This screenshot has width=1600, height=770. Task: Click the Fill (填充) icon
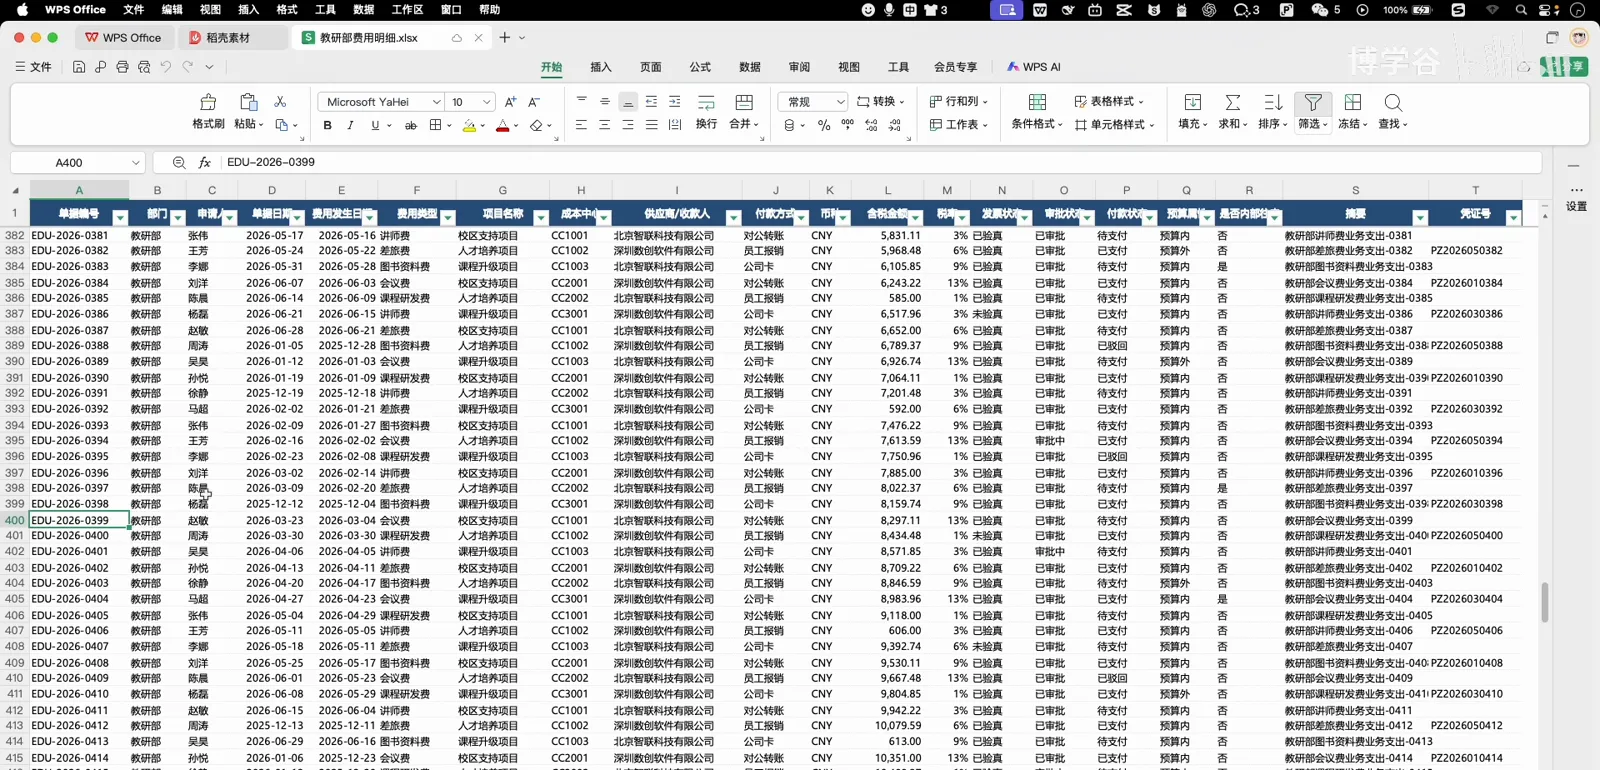[1193, 102]
